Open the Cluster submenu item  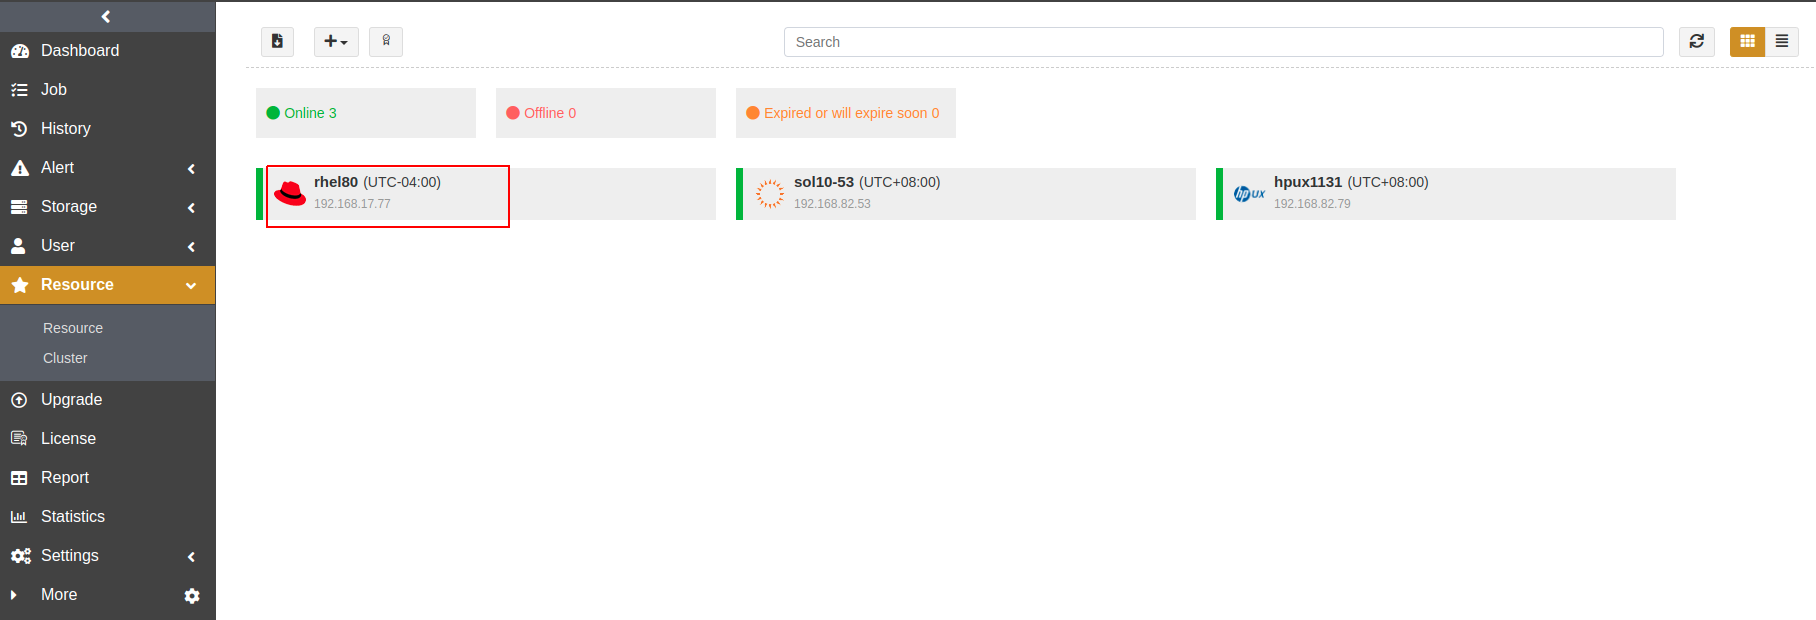click(65, 358)
